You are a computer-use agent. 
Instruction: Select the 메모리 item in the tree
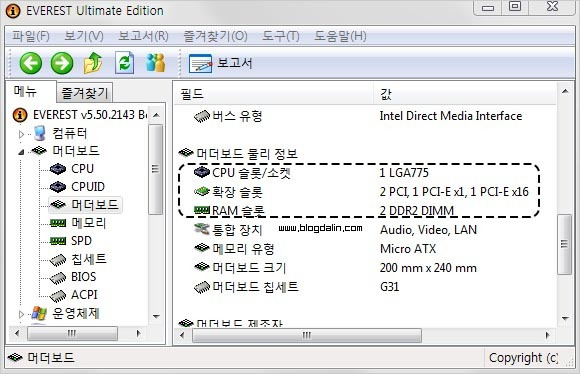point(88,223)
